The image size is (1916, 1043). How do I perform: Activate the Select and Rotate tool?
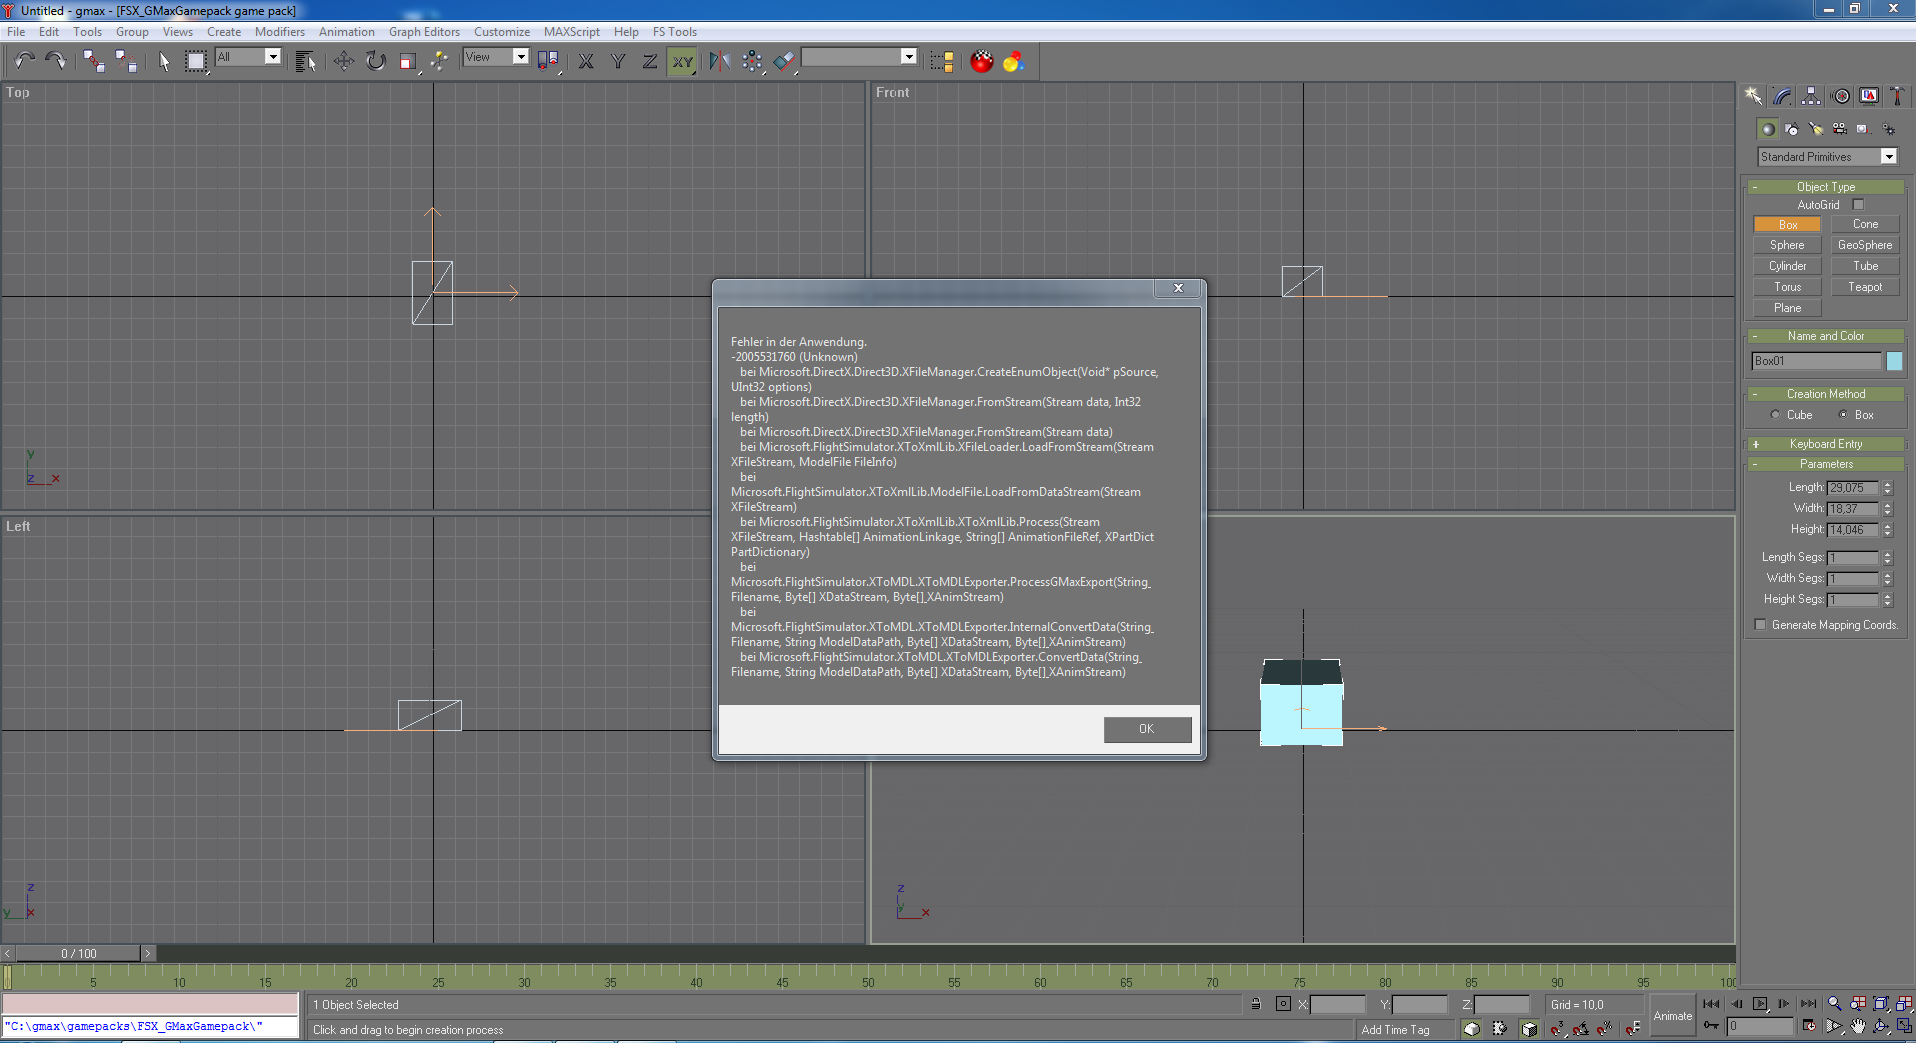(x=376, y=61)
